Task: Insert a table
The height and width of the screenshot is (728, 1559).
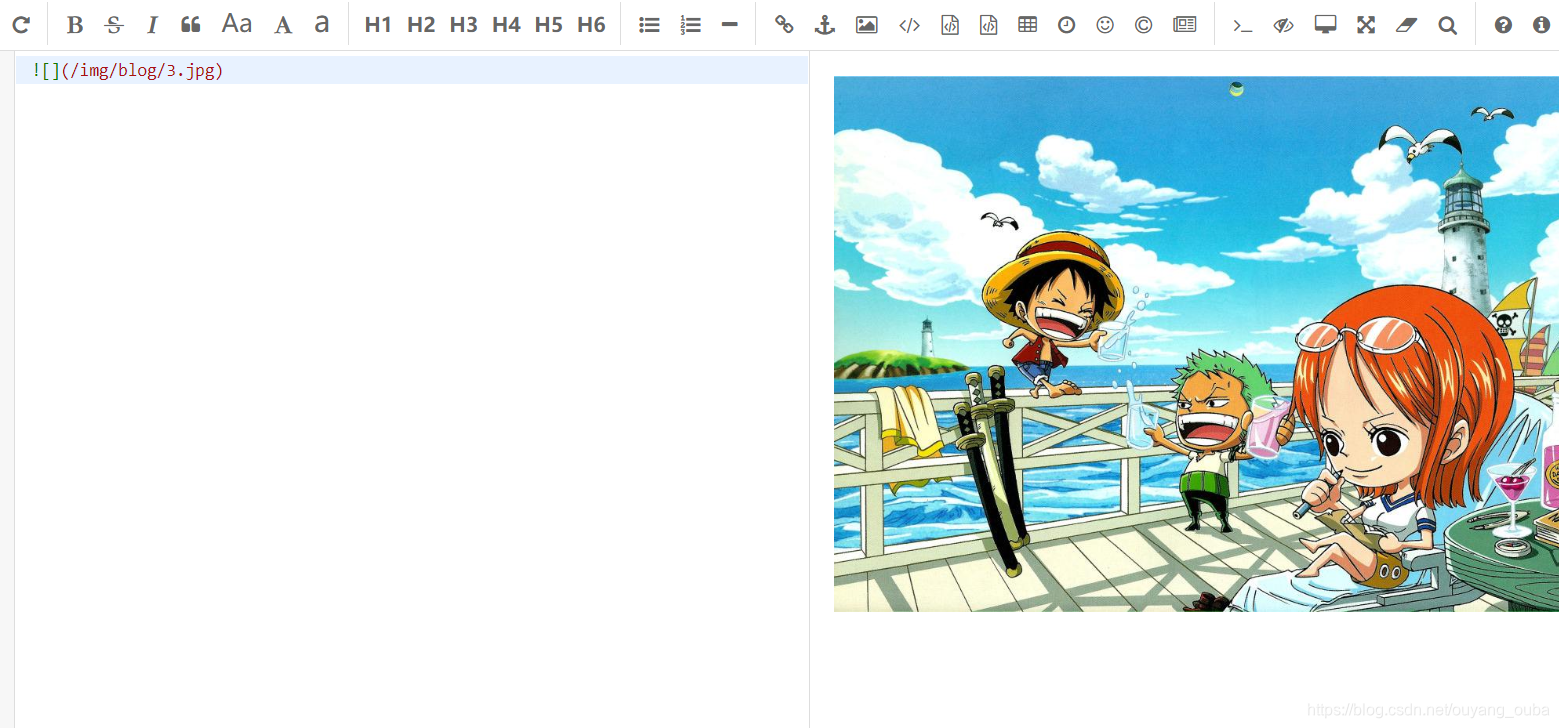Action: [1027, 25]
